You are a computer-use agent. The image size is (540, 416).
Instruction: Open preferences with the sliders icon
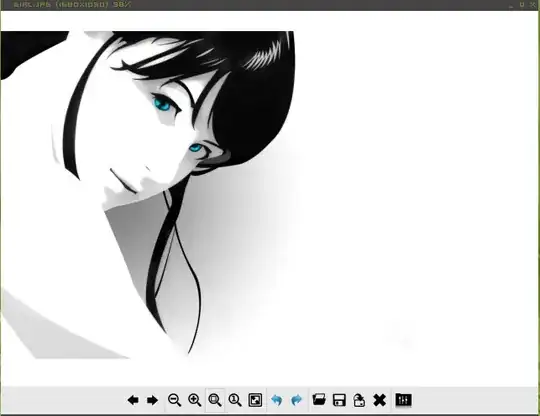pyautogui.click(x=403, y=400)
